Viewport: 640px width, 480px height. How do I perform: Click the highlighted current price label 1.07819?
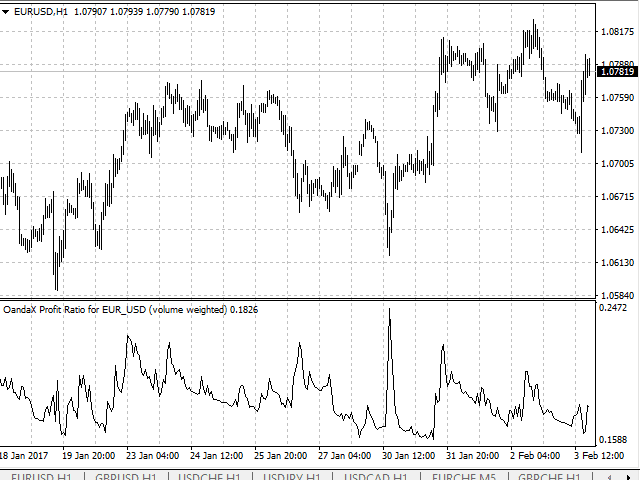(618, 72)
